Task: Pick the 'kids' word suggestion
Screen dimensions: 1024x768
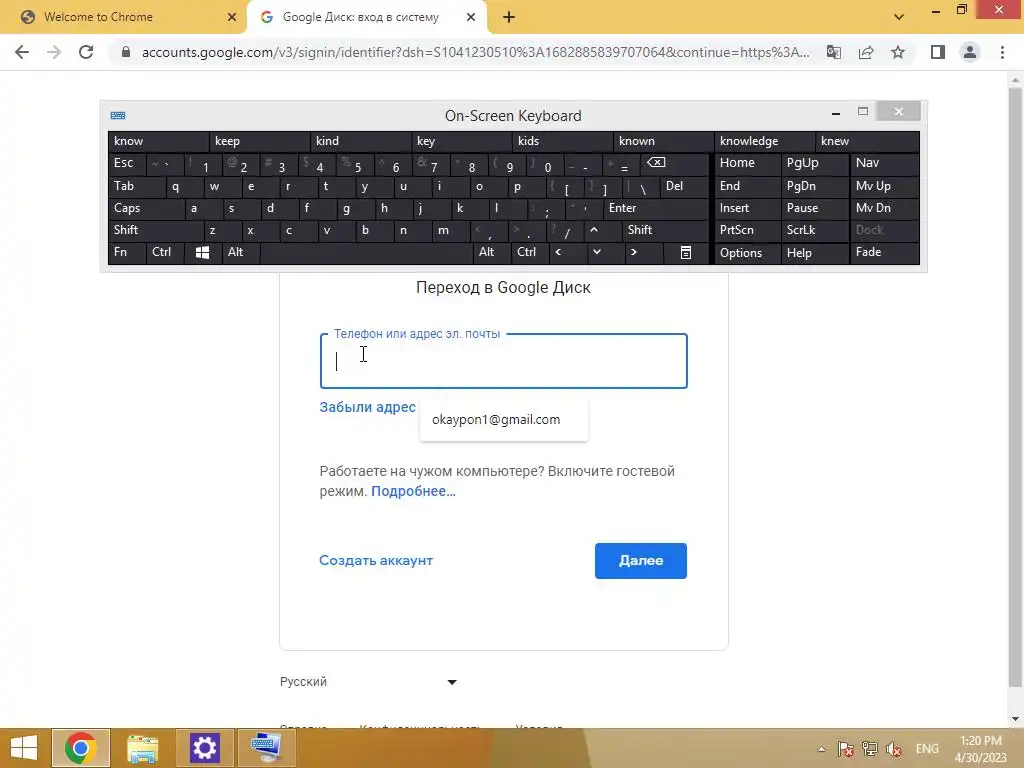Action: click(x=562, y=141)
